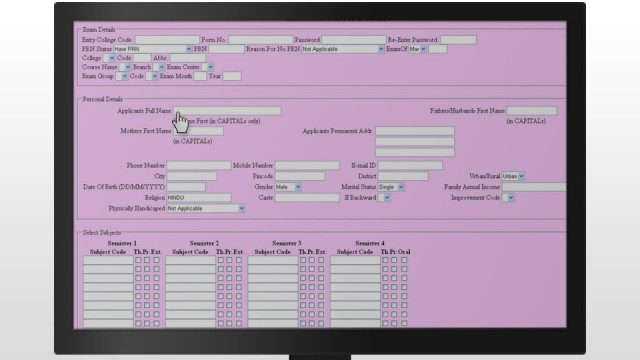Click the 'Select Subjects' section label
Screen dimensions: 640x360
coord(102,233)
